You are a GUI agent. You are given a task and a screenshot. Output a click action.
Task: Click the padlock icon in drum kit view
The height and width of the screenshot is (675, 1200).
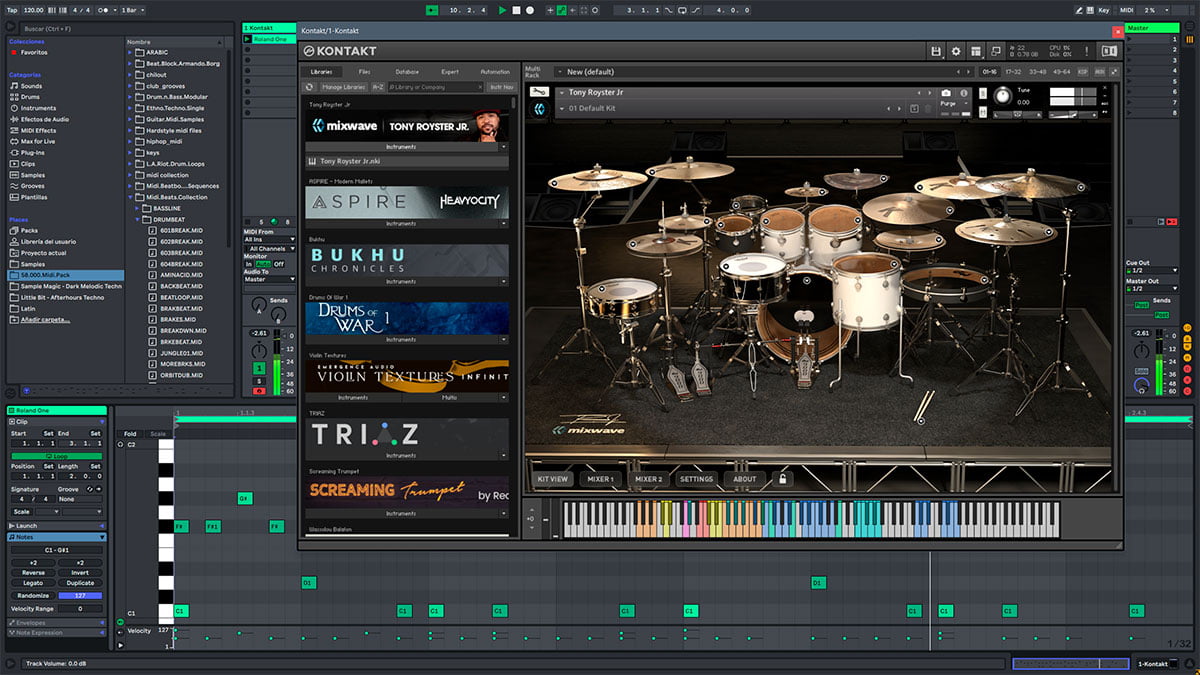[x=782, y=479]
